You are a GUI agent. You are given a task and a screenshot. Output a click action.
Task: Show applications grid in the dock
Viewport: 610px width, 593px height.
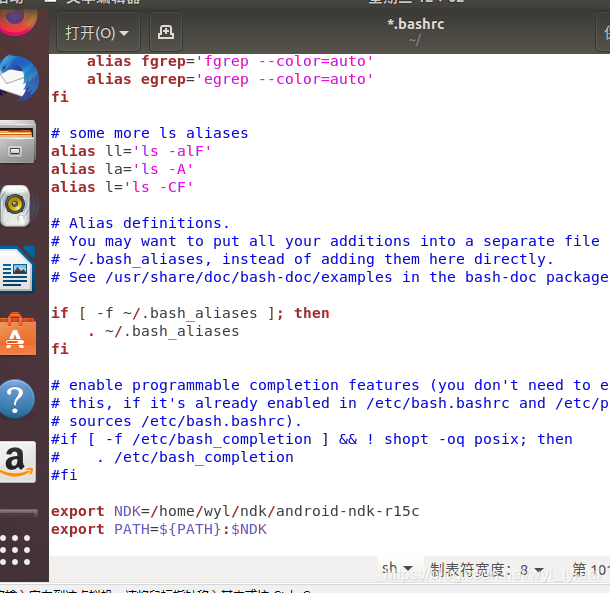click(16, 550)
